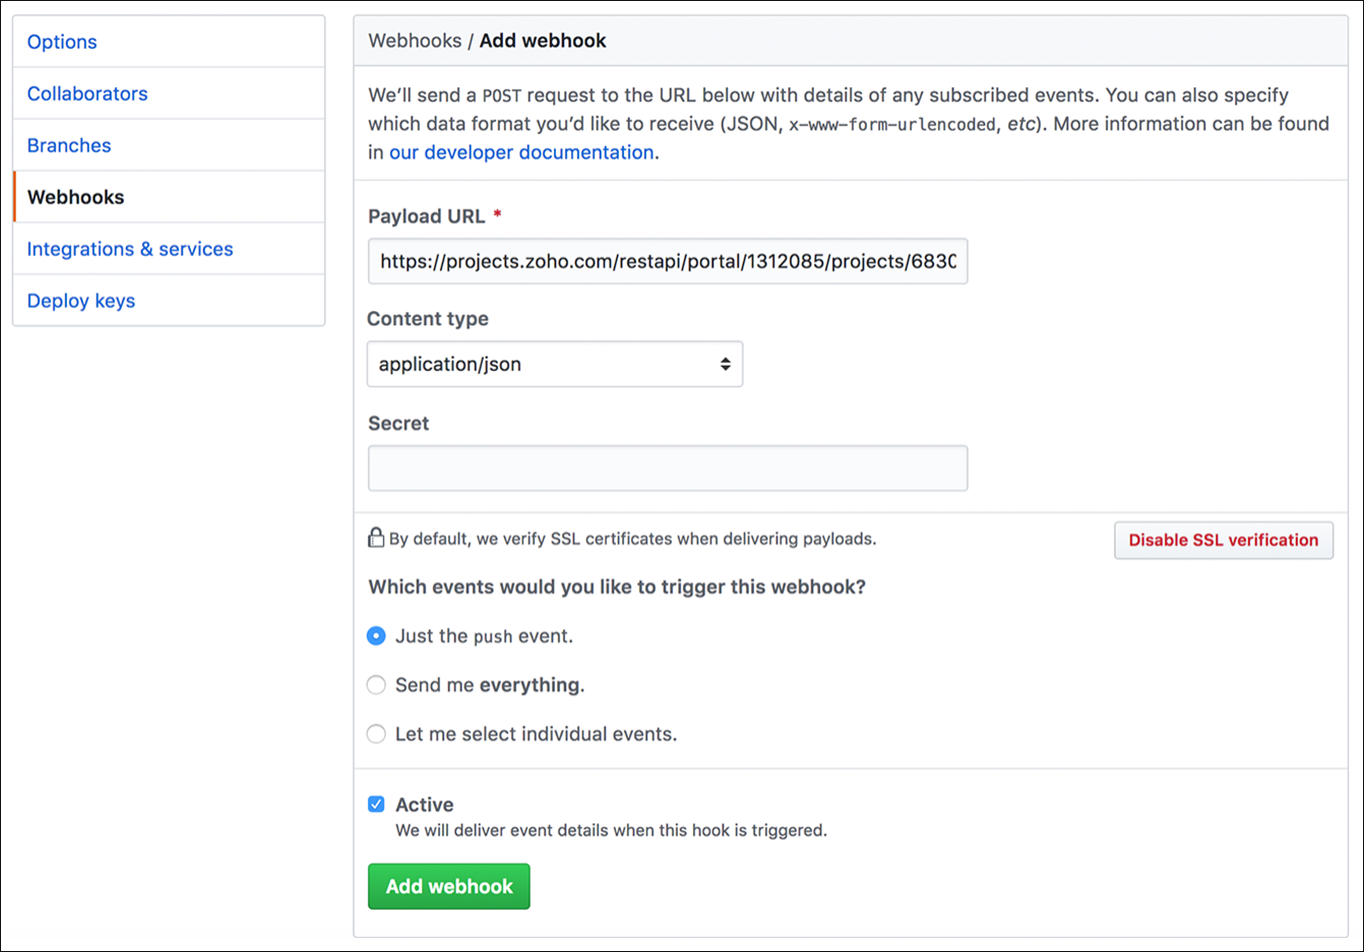Select 'Just the push event' radio button
Image resolution: width=1364 pixels, height=952 pixels.
tap(376, 636)
